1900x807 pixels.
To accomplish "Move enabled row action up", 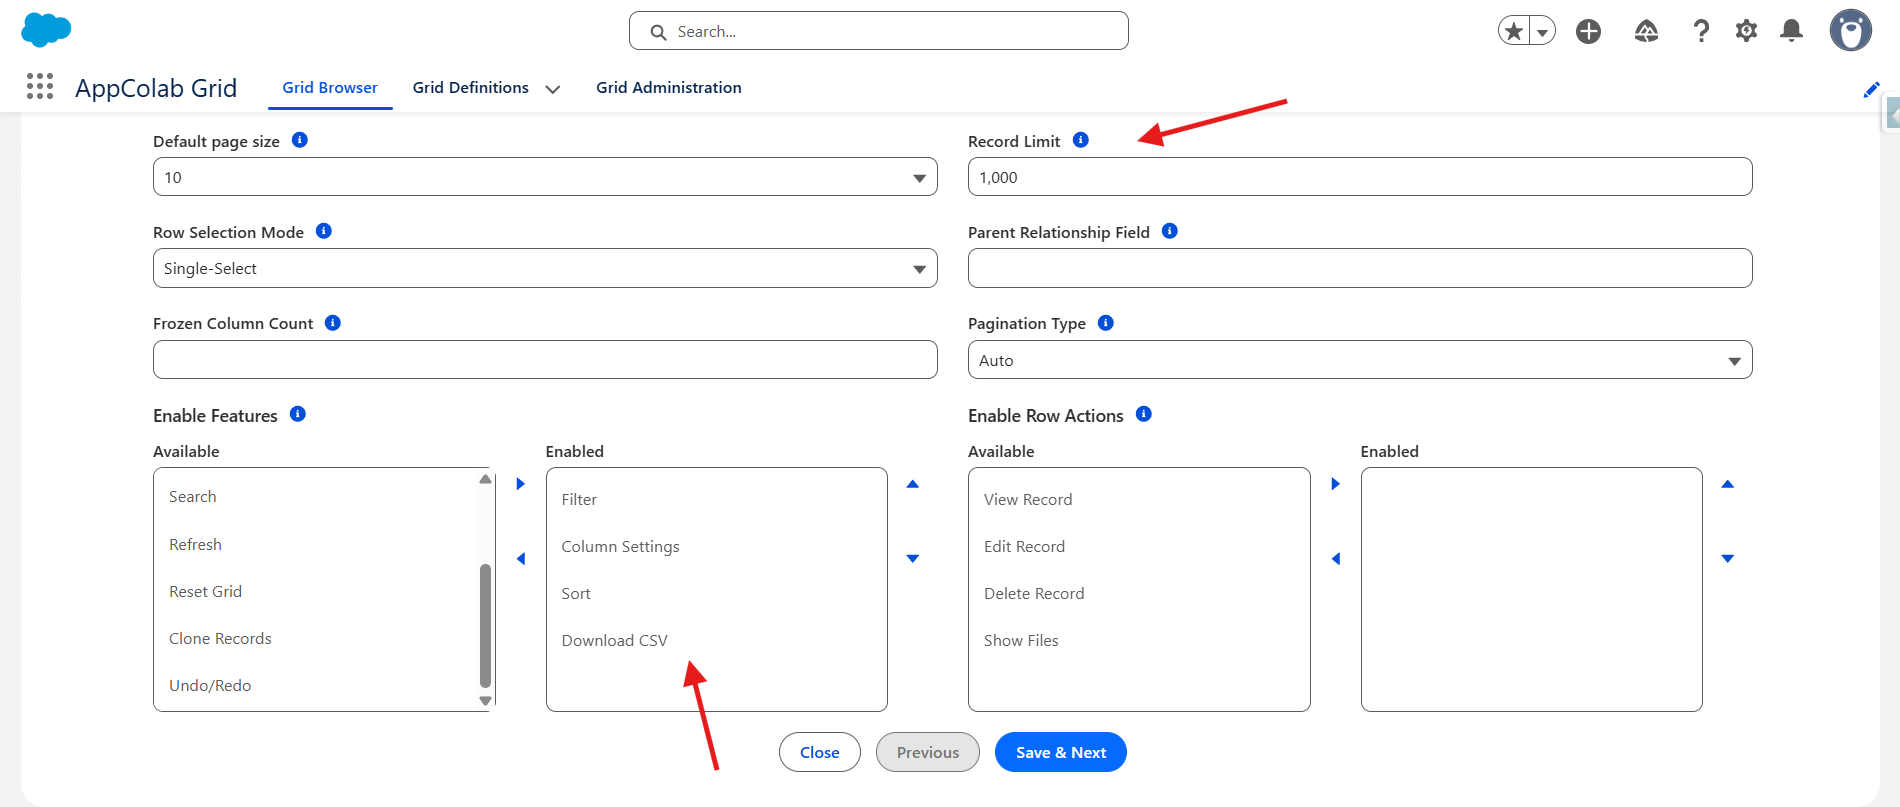I will pos(1727,484).
